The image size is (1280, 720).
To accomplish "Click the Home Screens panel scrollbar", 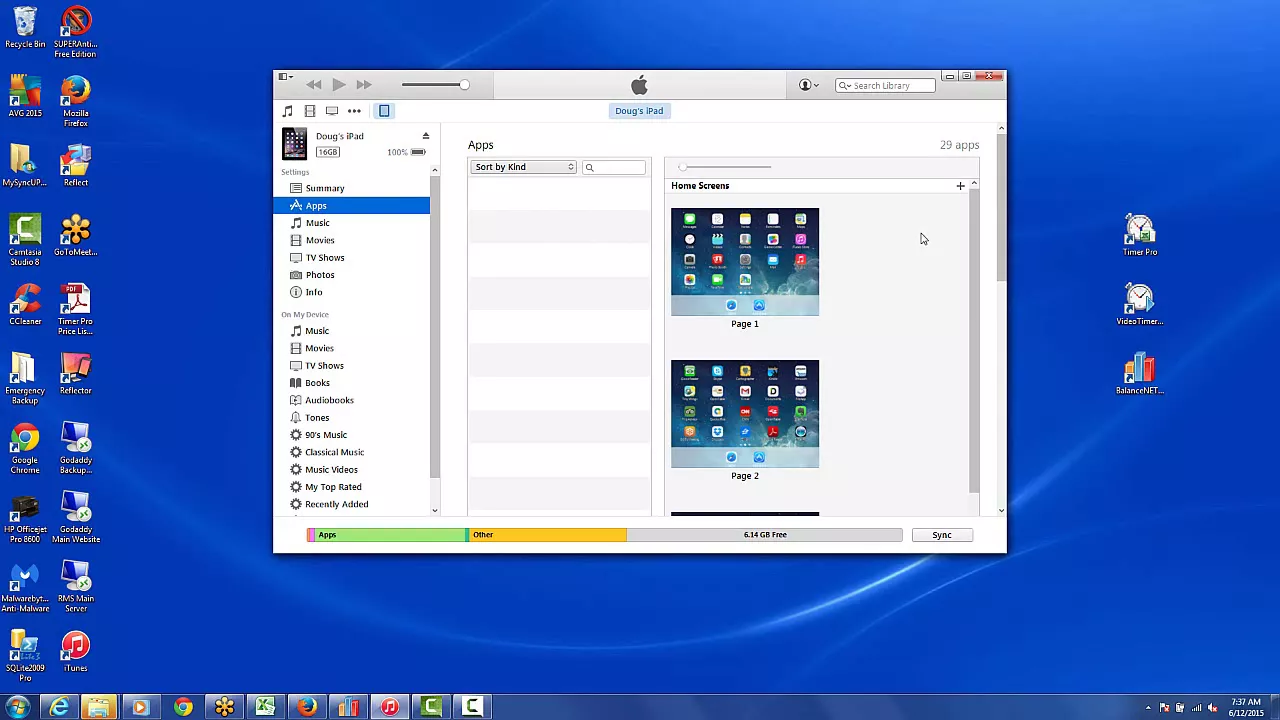I will pyautogui.click(x=974, y=340).
